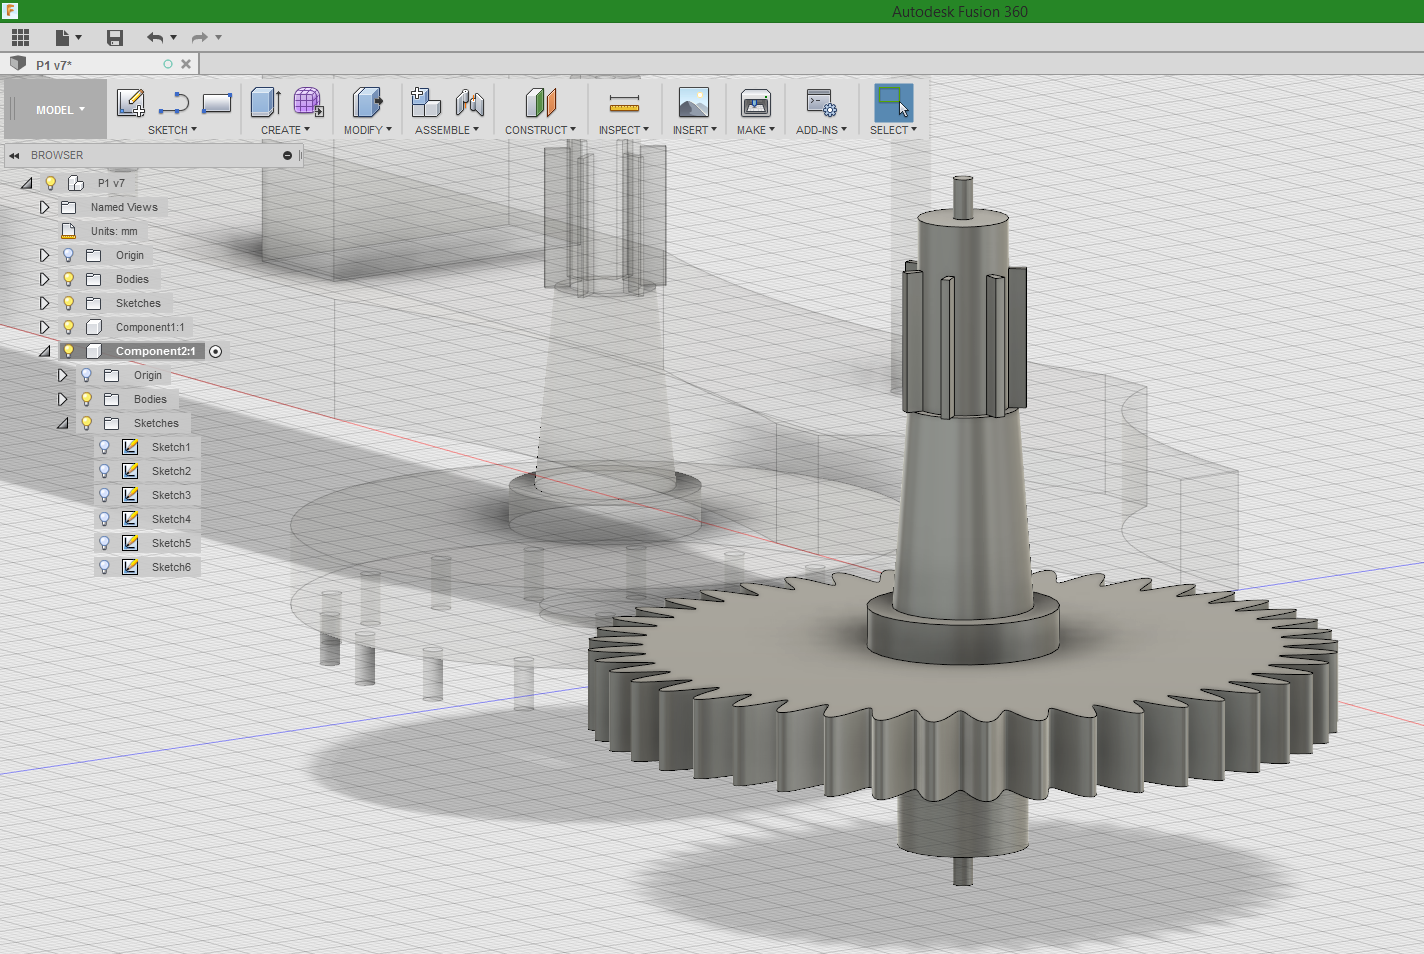Select the Extrude tool

tap(265, 103)
